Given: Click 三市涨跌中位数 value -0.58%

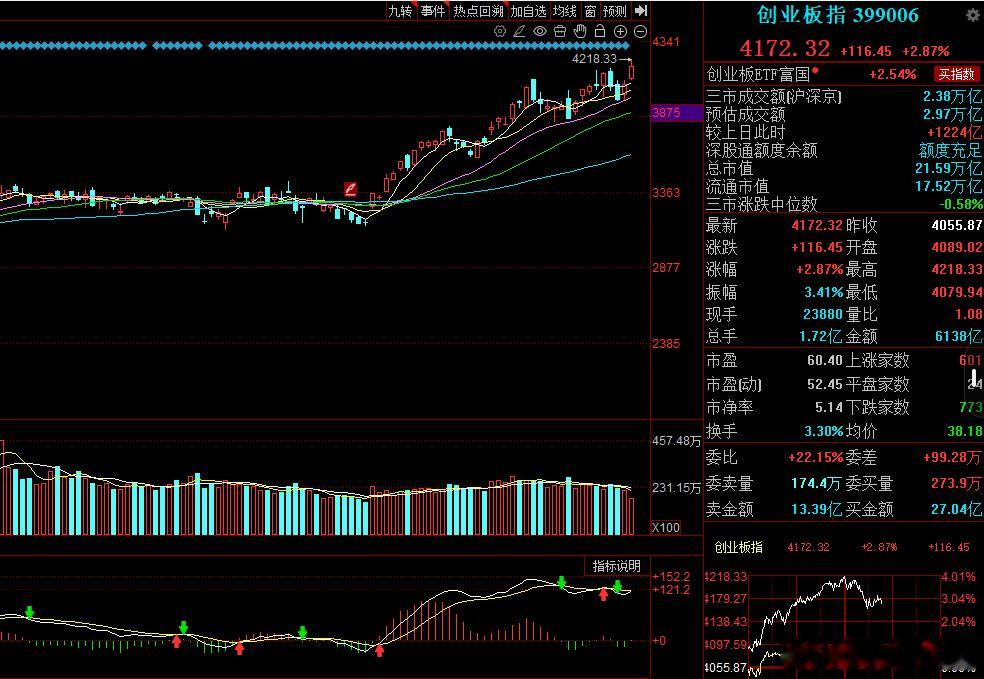Looking at the screenshot, I should point(961,204).
